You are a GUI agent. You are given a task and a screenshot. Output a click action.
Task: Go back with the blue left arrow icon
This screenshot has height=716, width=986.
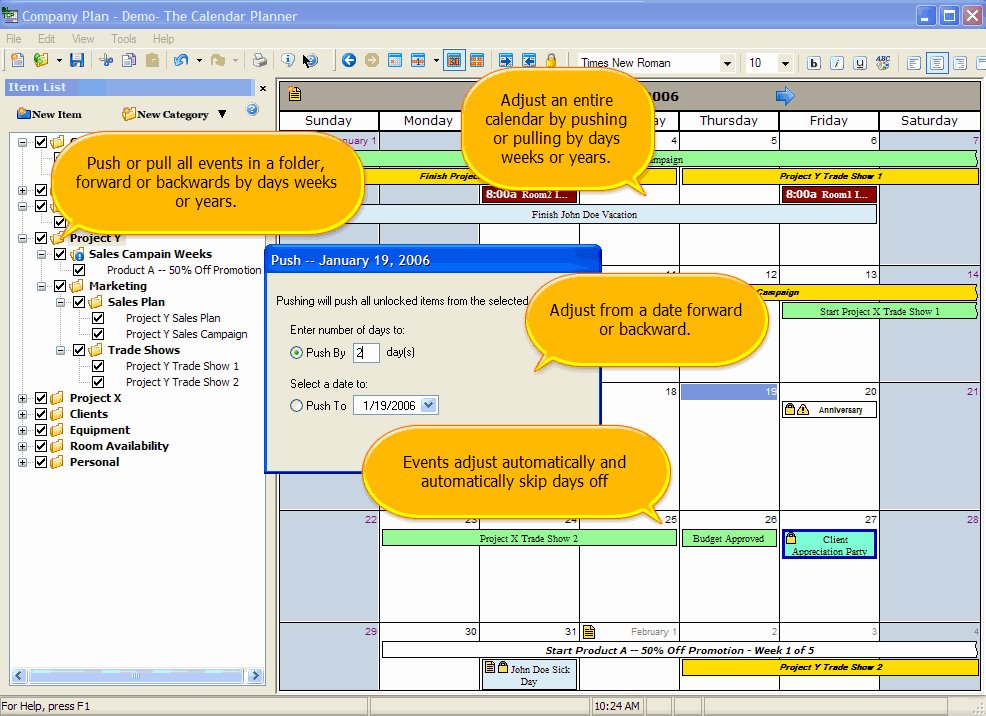tap(349, 60)
